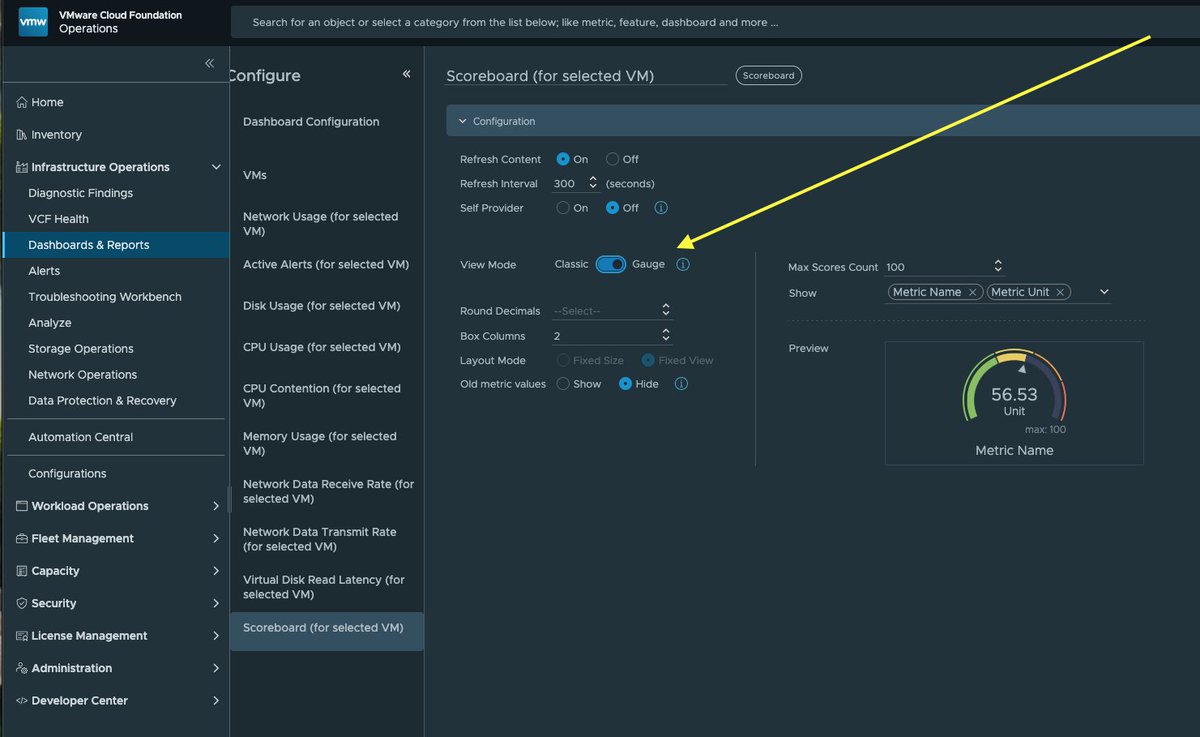Screen dimensions: 1200x737
Task: Set Self Provider to On
Action: 563,208
